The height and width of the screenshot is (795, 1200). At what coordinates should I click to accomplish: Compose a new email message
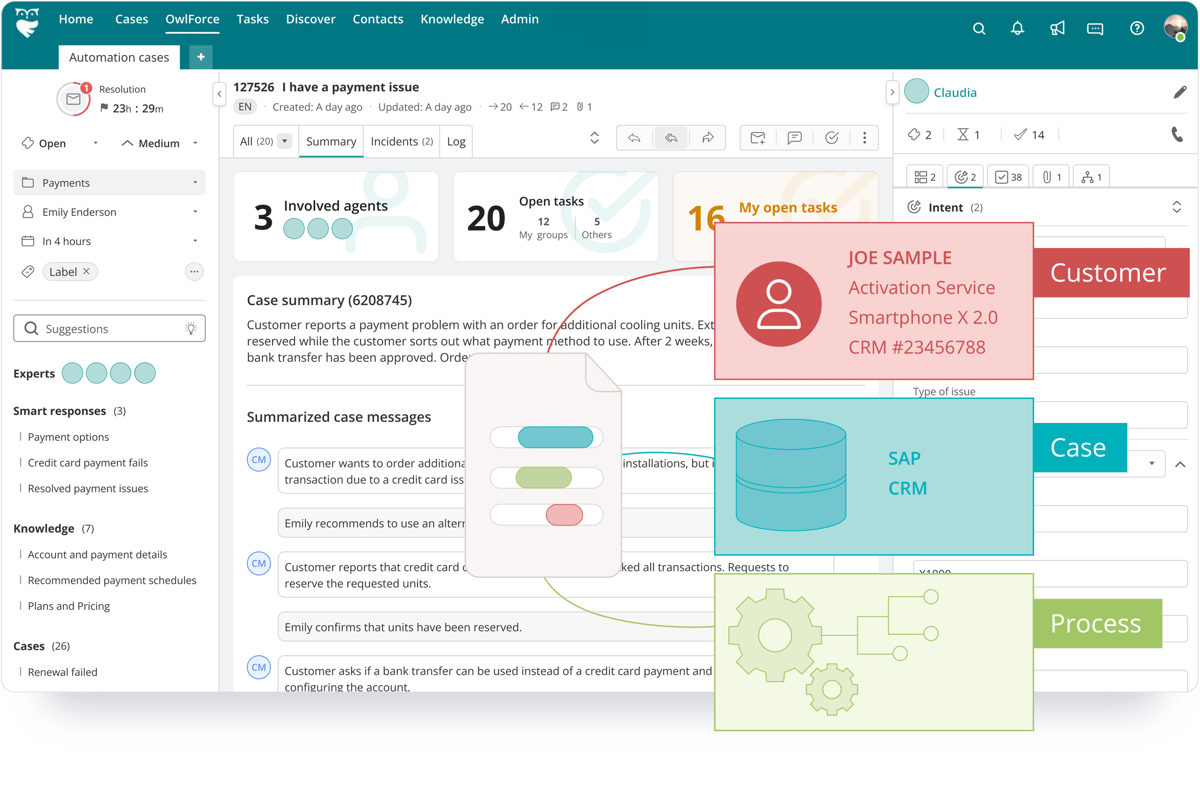[x=758, y=138]
